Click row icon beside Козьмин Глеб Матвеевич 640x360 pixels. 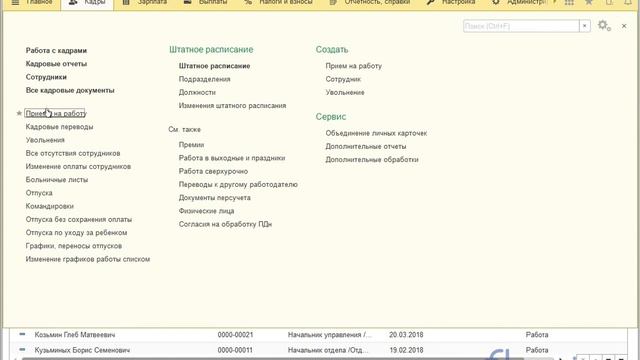click(x=22, y=334)
